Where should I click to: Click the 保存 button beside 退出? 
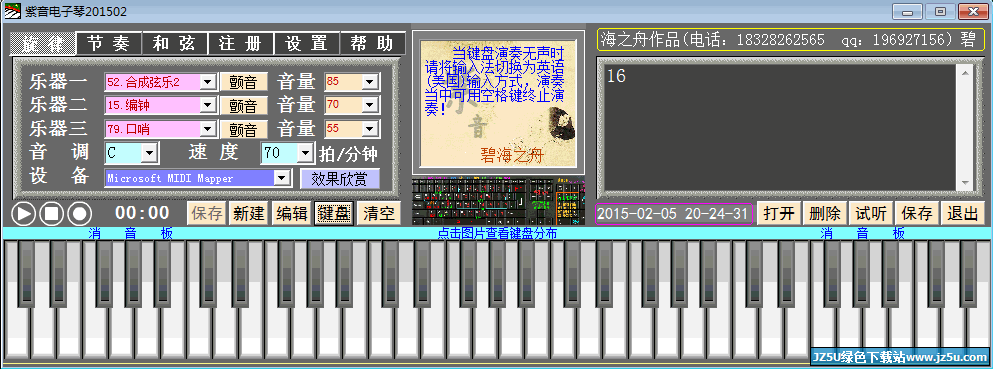916,213
